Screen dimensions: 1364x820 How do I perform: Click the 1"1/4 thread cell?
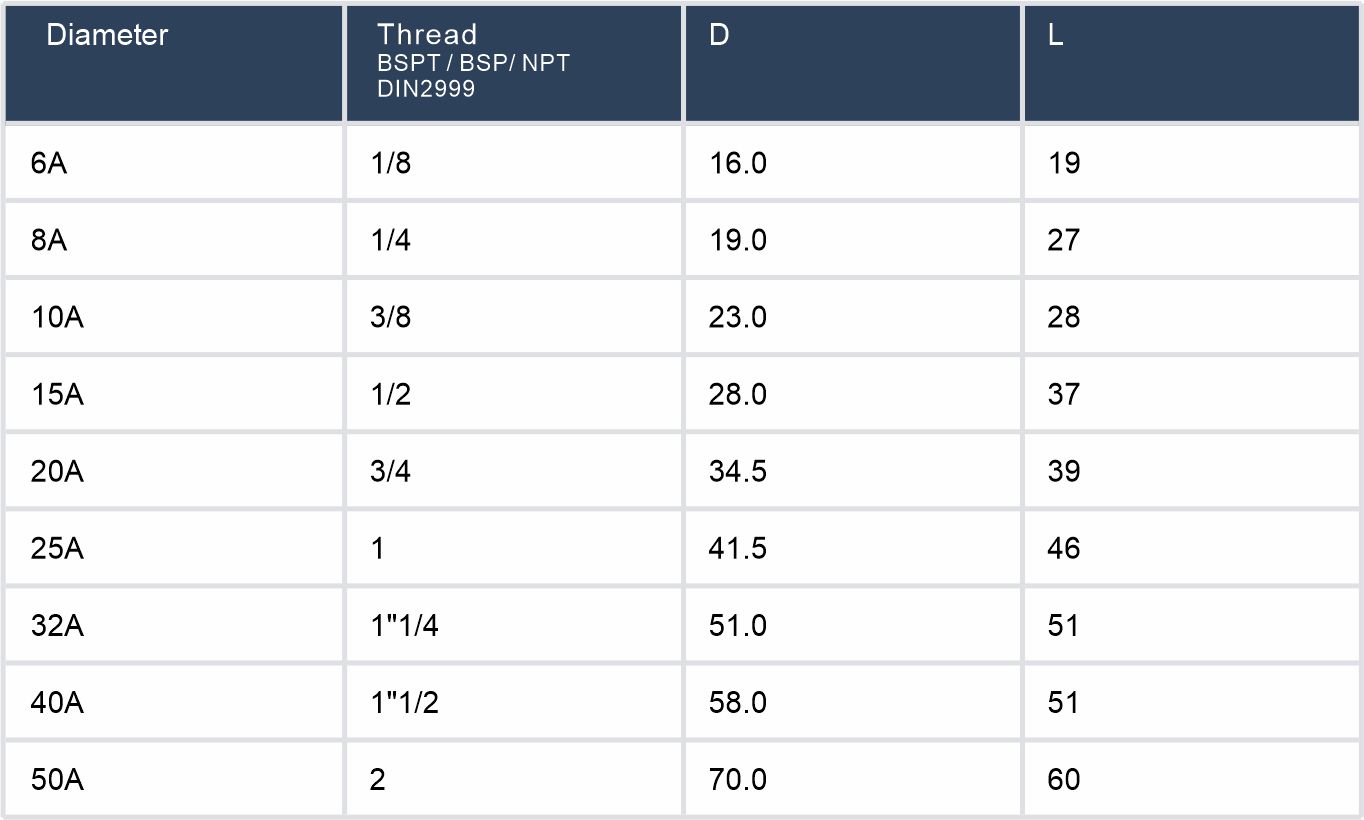coord(404,625)
